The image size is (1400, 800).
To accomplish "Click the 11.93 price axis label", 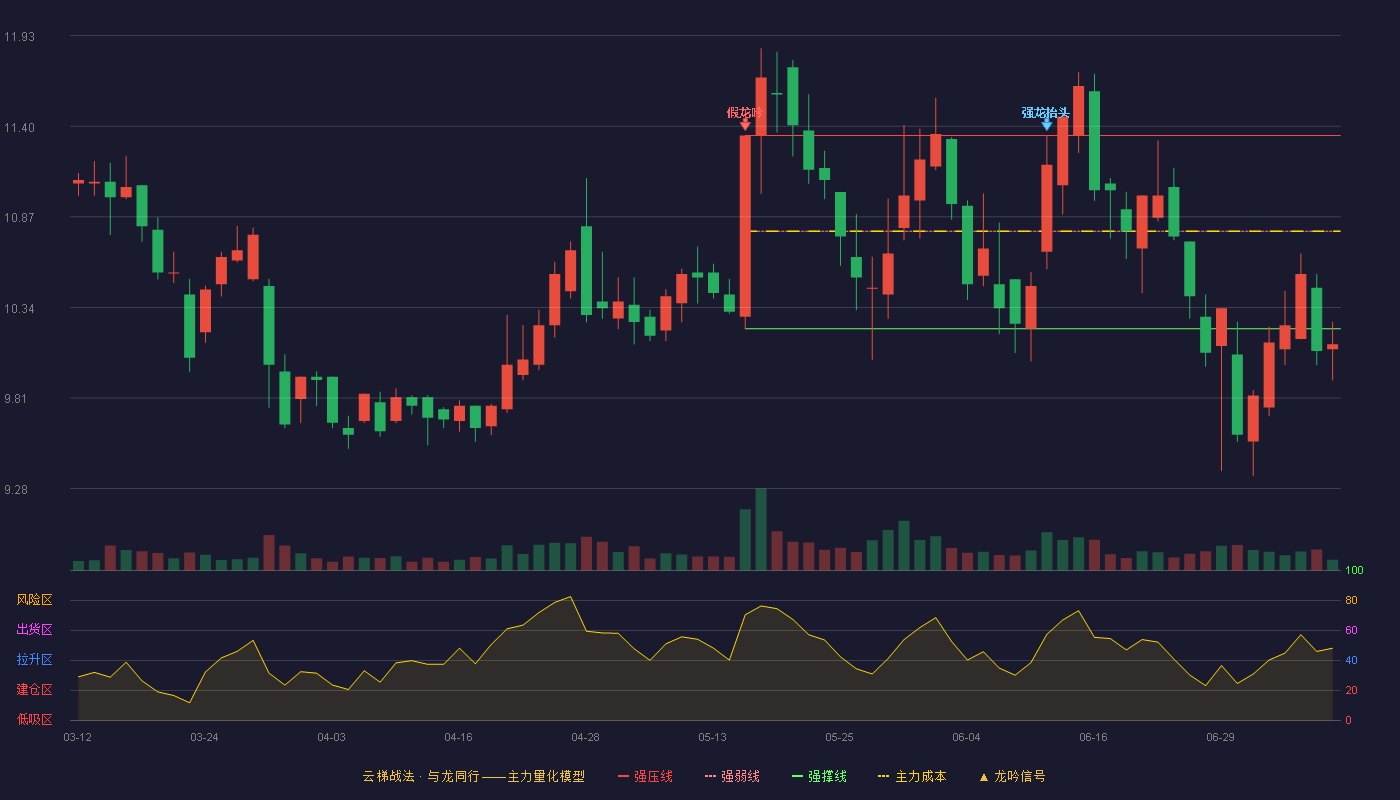I will [x=19, y=37].
